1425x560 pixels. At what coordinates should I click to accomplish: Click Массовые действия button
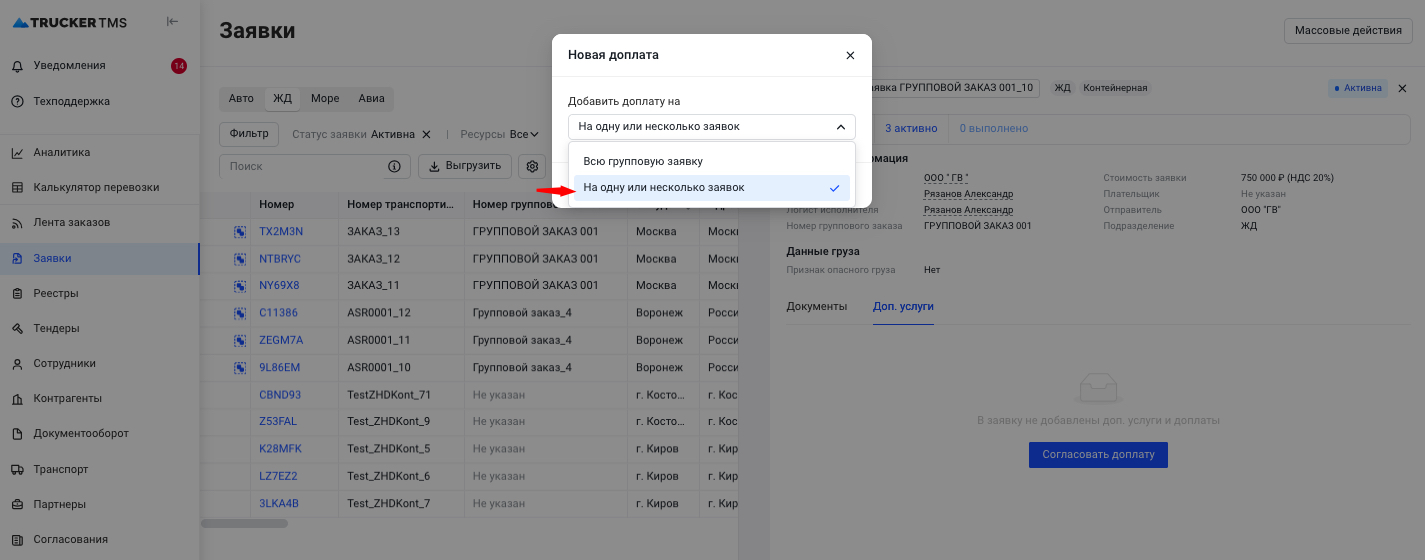coord(1347,31)
